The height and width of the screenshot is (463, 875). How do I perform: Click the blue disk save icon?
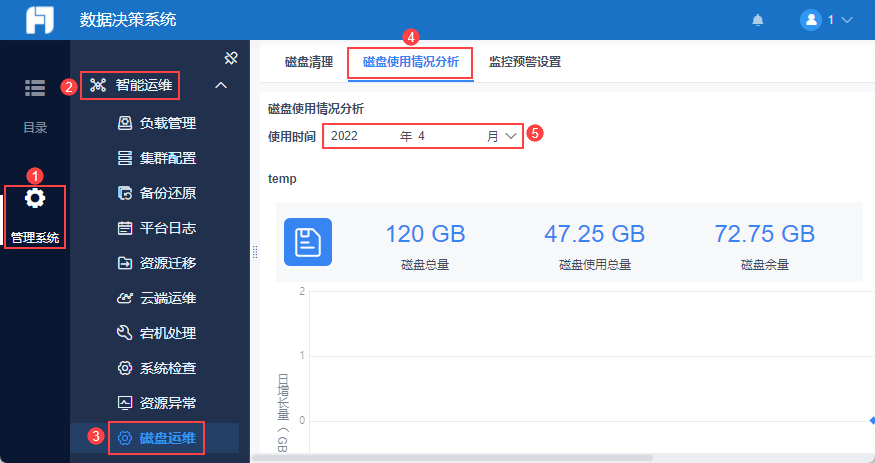coord(308,242)
